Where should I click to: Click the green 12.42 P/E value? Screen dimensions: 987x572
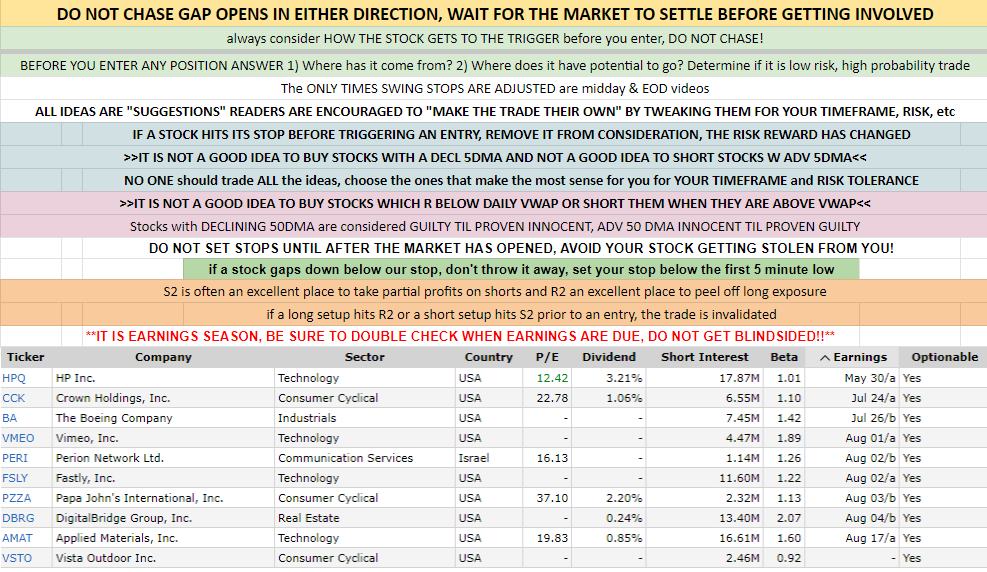click(552, 378)
